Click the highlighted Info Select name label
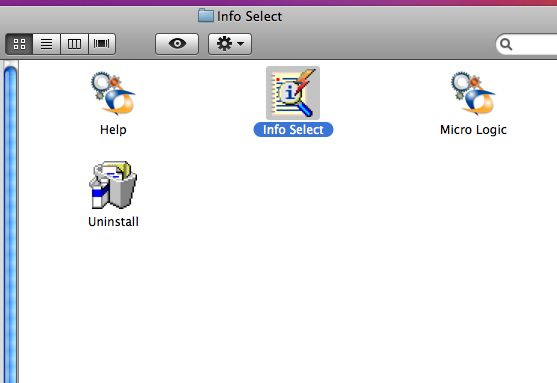The height and width of the screenshot is (383, 557). pos(293,130)
